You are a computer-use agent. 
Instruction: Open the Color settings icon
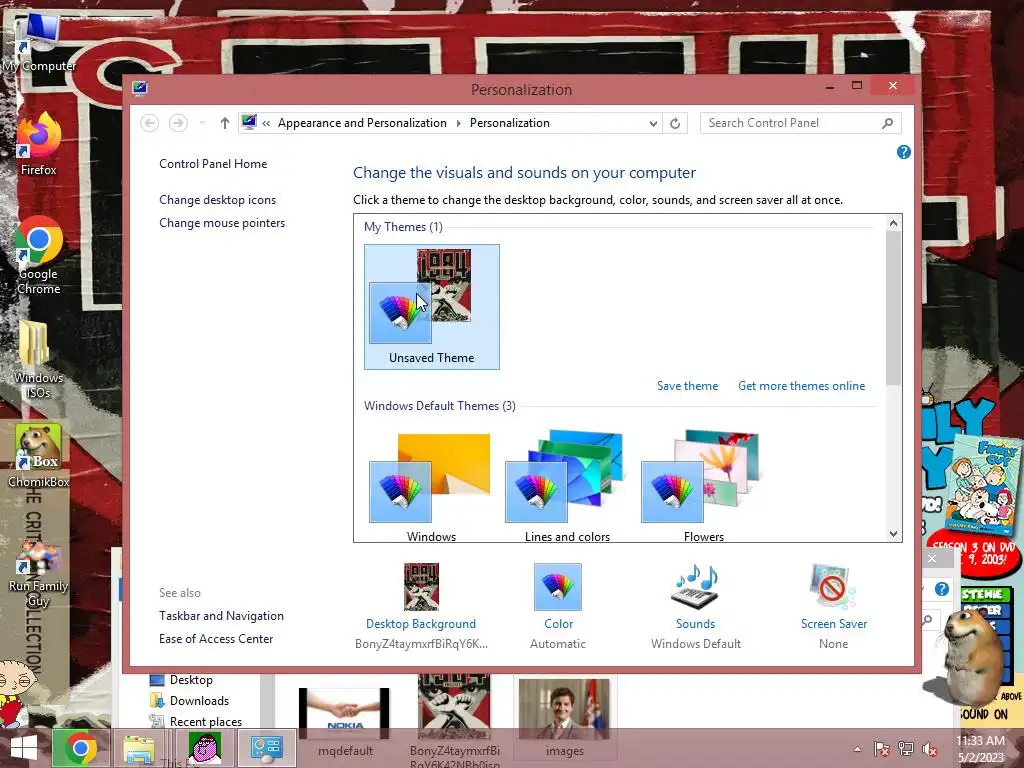point(558,586)
